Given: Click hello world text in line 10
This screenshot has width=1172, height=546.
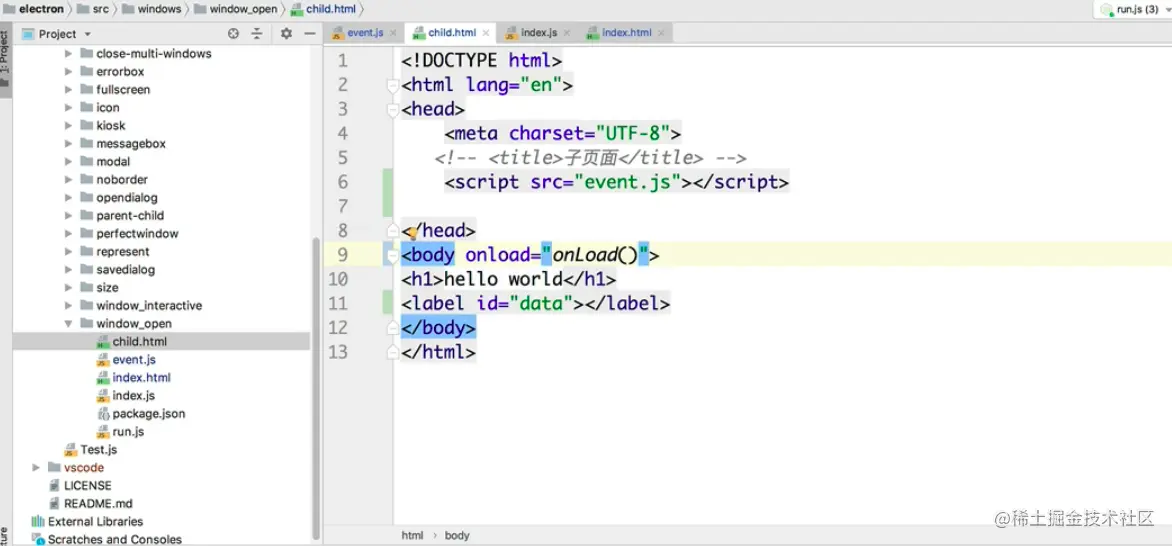Looking at the screenshot, I should [x=503, y=279].
